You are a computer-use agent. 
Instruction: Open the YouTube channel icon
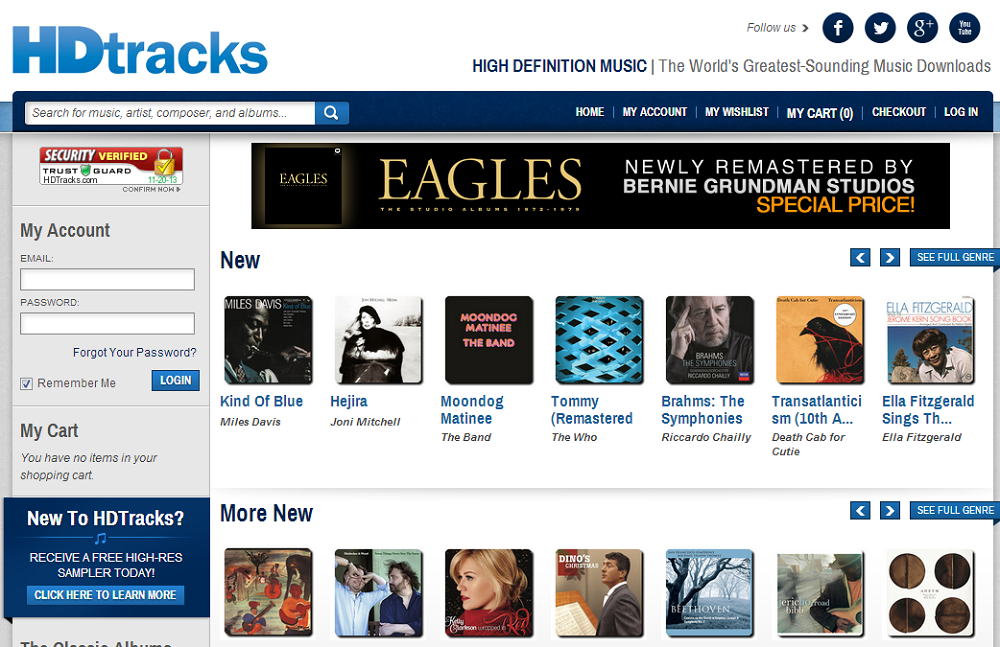tap(963, 27)
